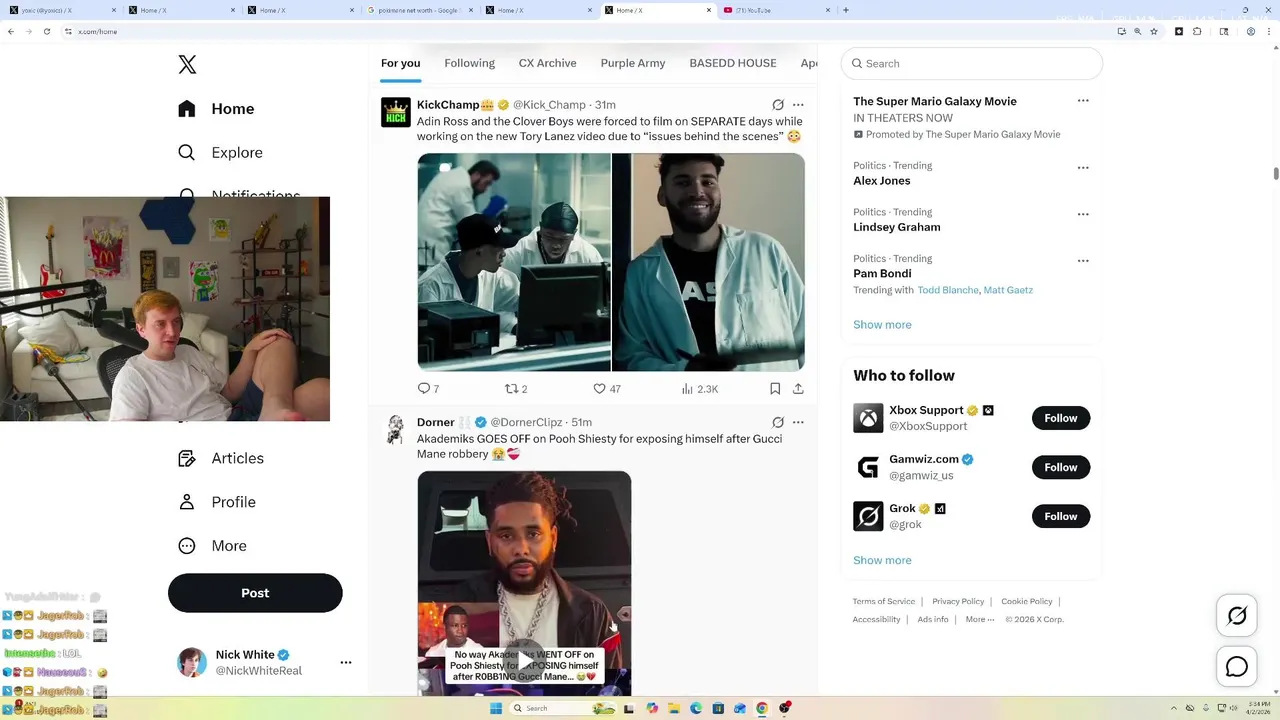Open Grok account avatar
Image resolution: width=1280 pixels, height=720 pixels.
868,516
